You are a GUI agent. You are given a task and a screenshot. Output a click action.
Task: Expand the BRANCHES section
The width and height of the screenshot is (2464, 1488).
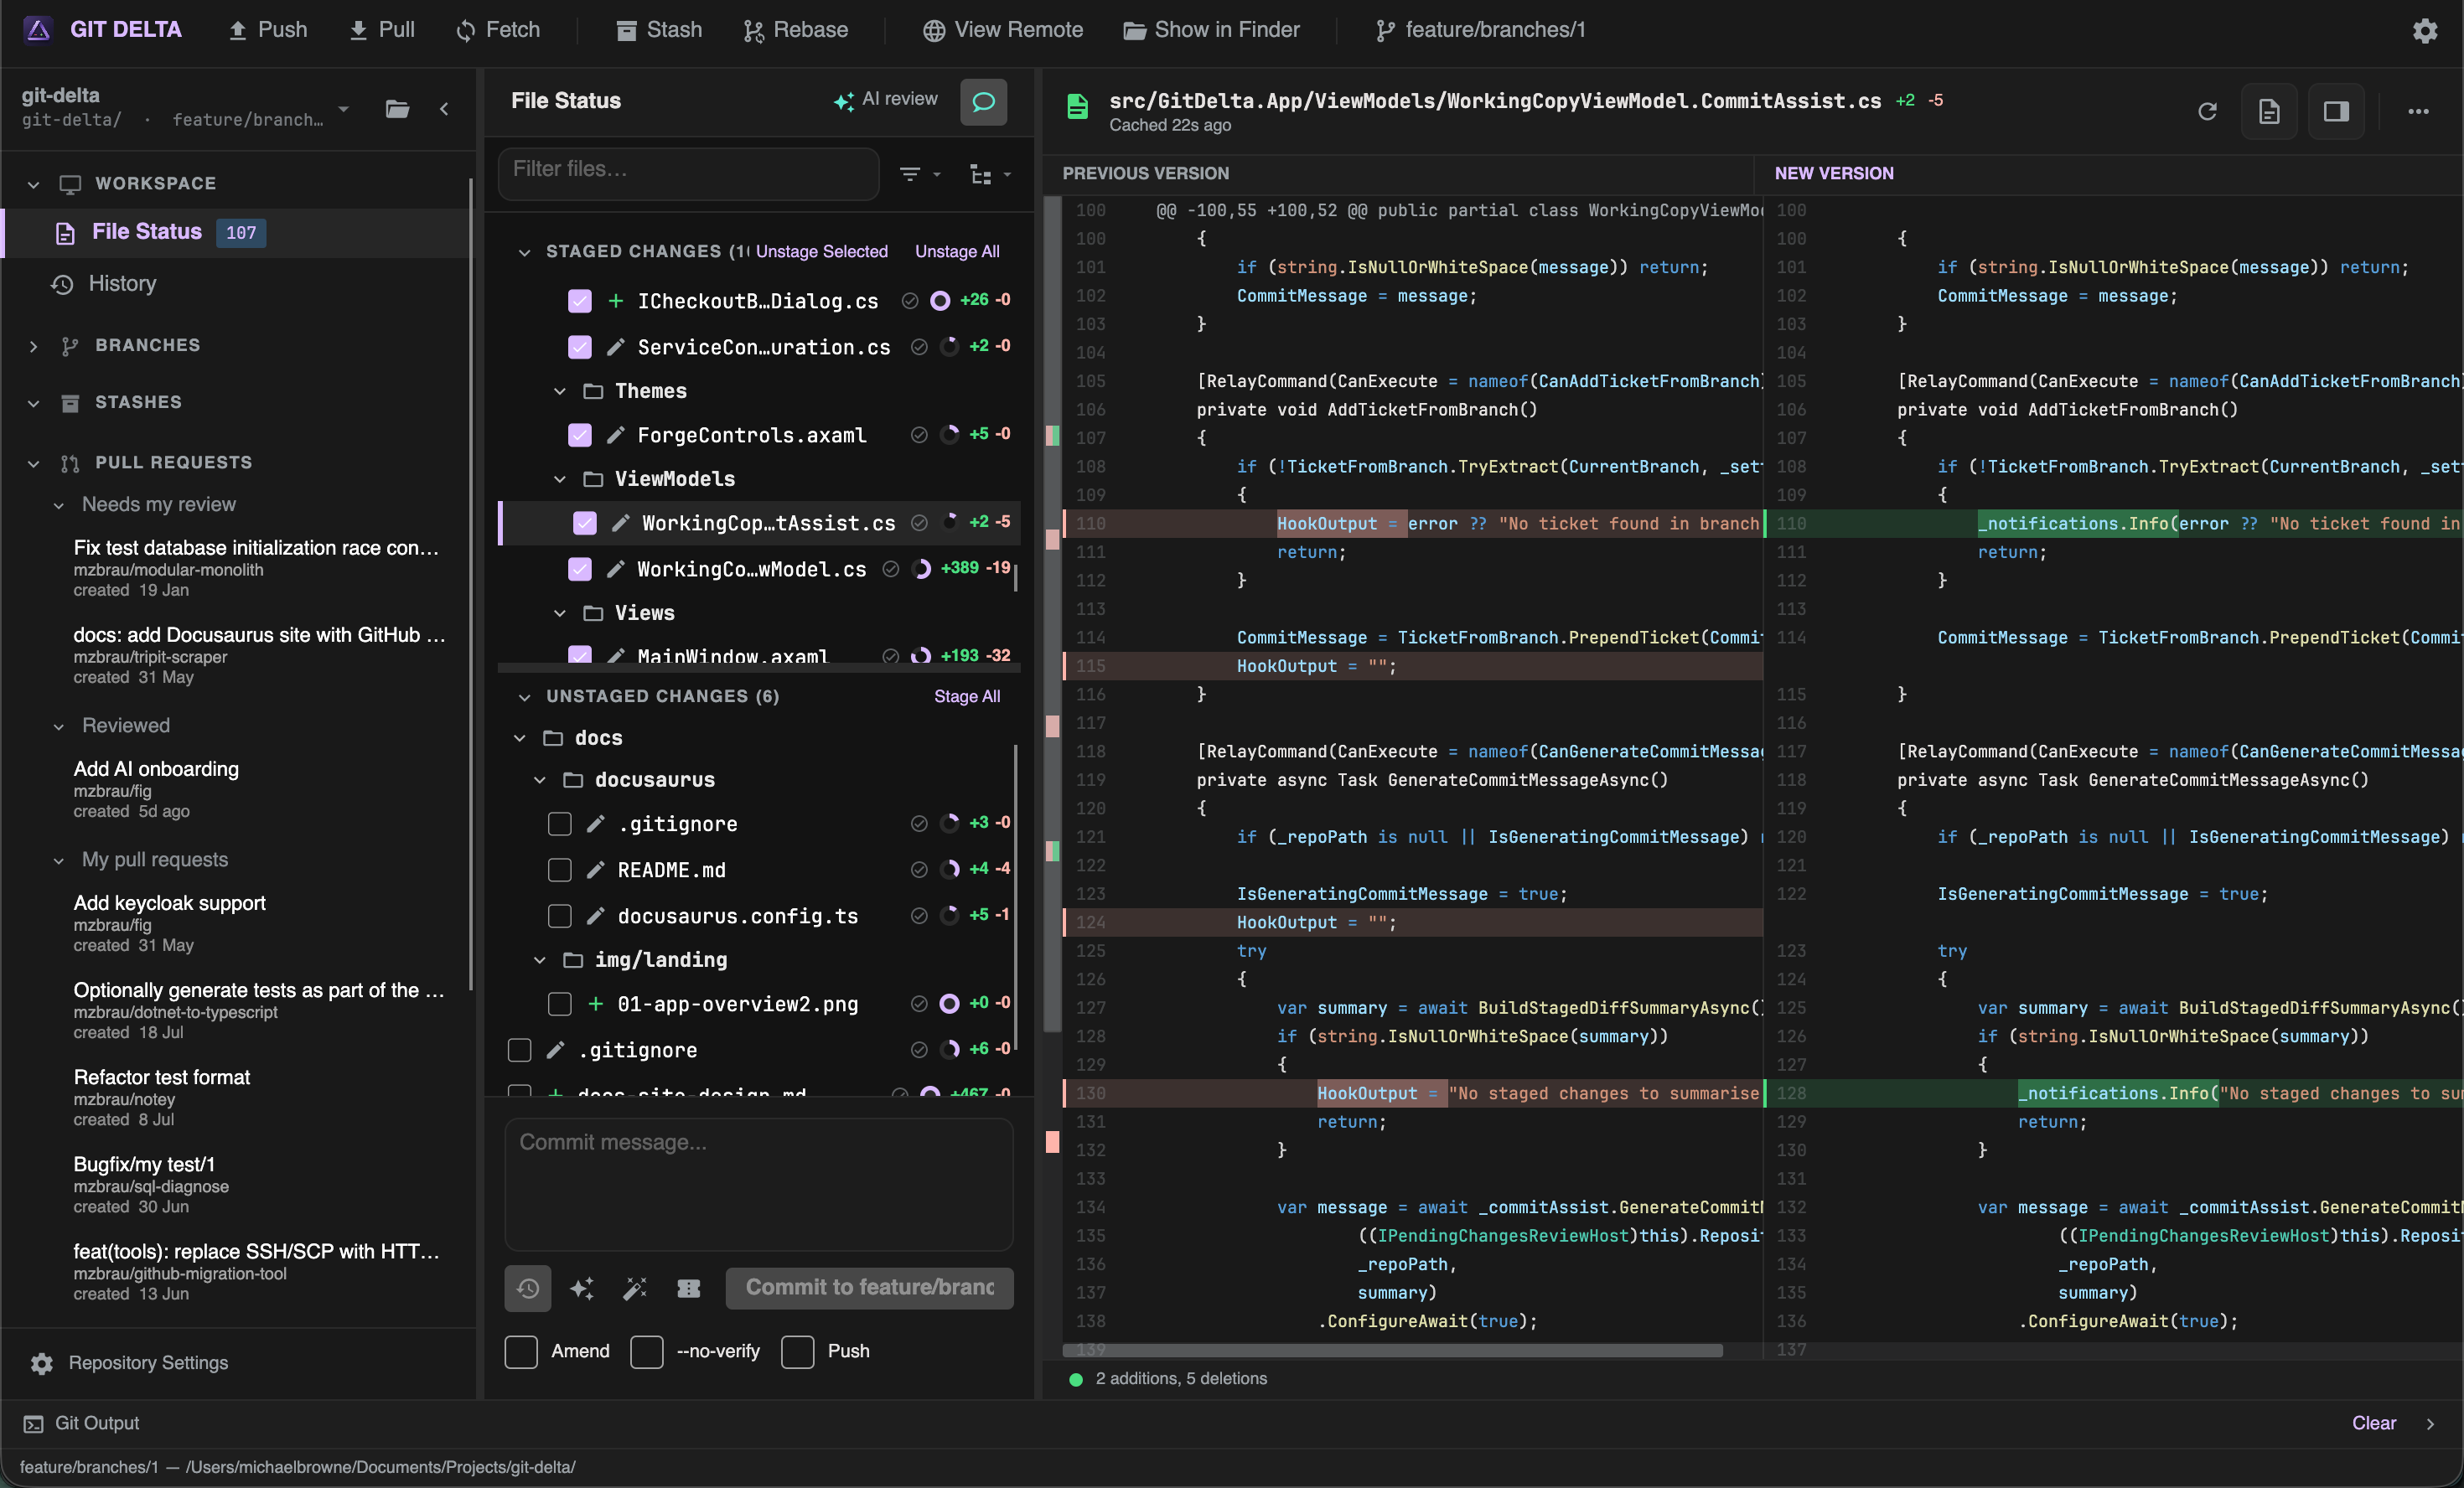click(x=34, y=346)
